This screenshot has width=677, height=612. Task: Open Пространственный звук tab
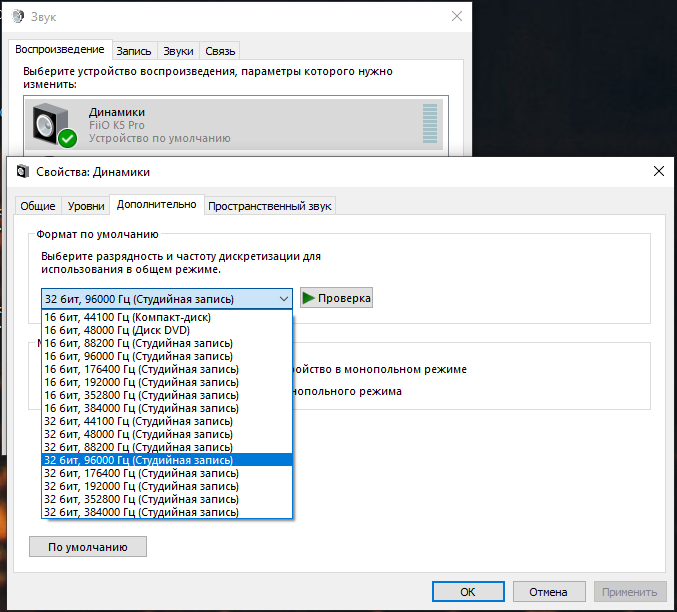pos(270,206)
